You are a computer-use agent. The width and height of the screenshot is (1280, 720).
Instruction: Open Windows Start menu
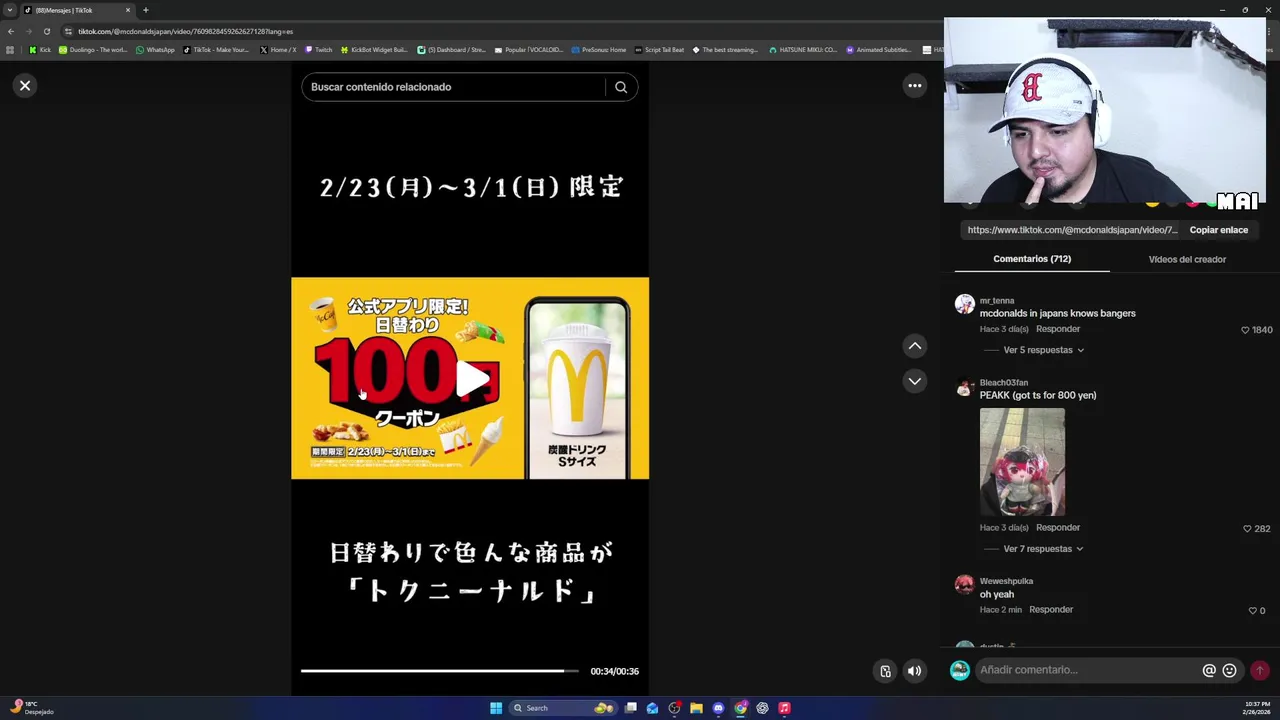(x=496, y=708)
